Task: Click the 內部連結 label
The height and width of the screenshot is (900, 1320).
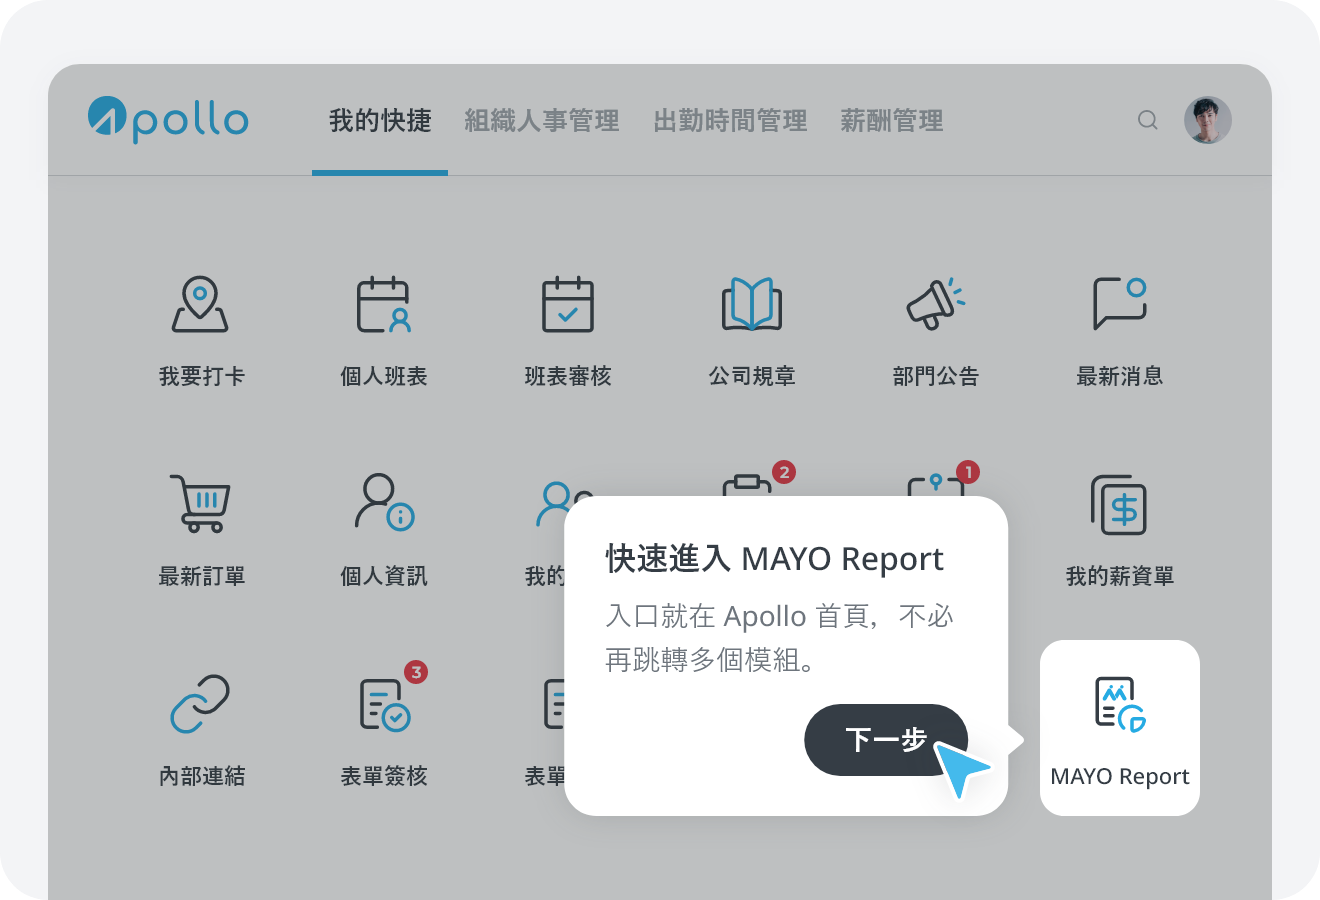Action: coord(201,776)
